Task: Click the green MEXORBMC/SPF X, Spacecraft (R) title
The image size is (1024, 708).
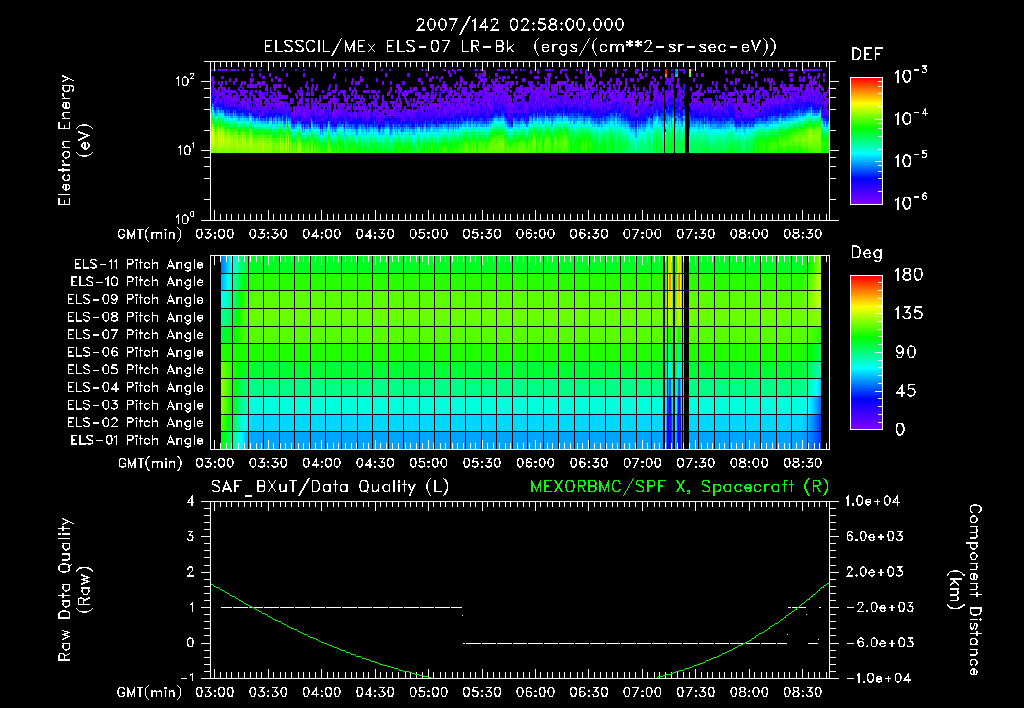Action: 679,487
